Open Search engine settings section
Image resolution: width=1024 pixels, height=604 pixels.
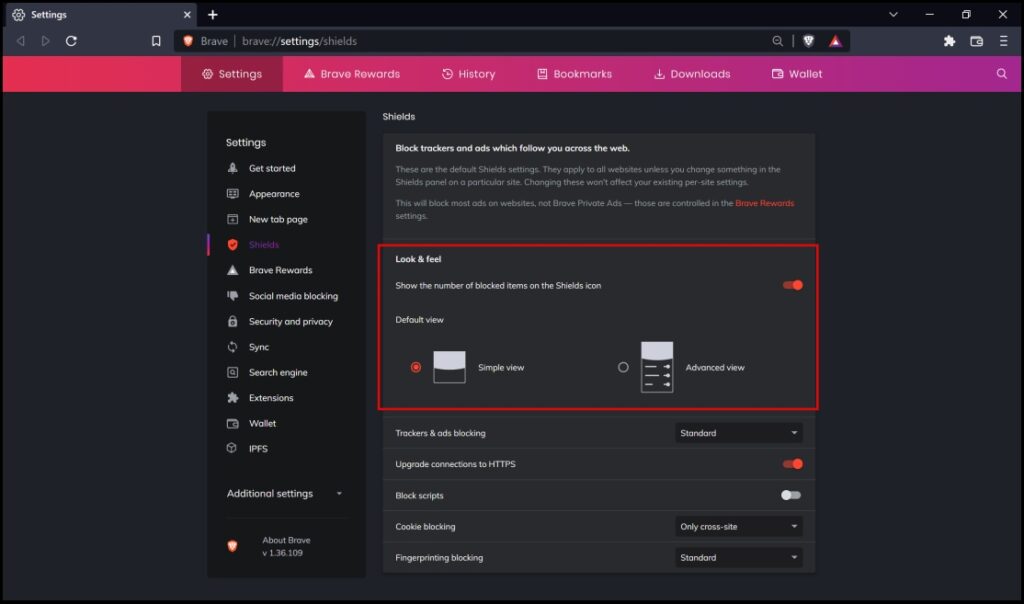coord(278,372)
